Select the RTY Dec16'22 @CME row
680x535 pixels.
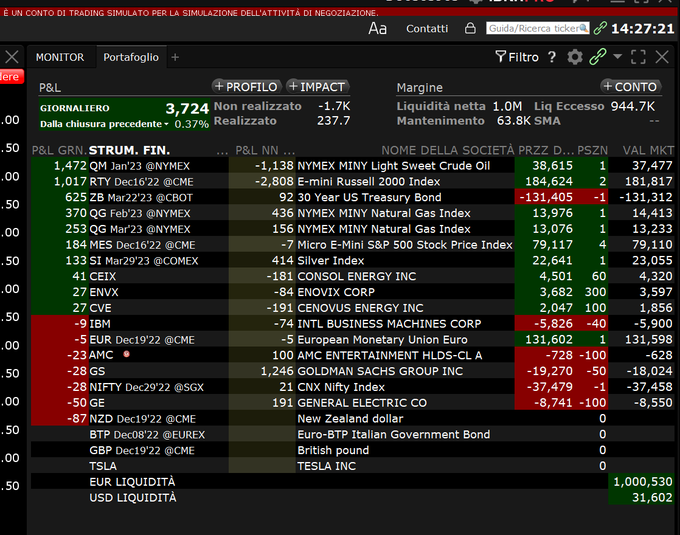pos(353,181)
